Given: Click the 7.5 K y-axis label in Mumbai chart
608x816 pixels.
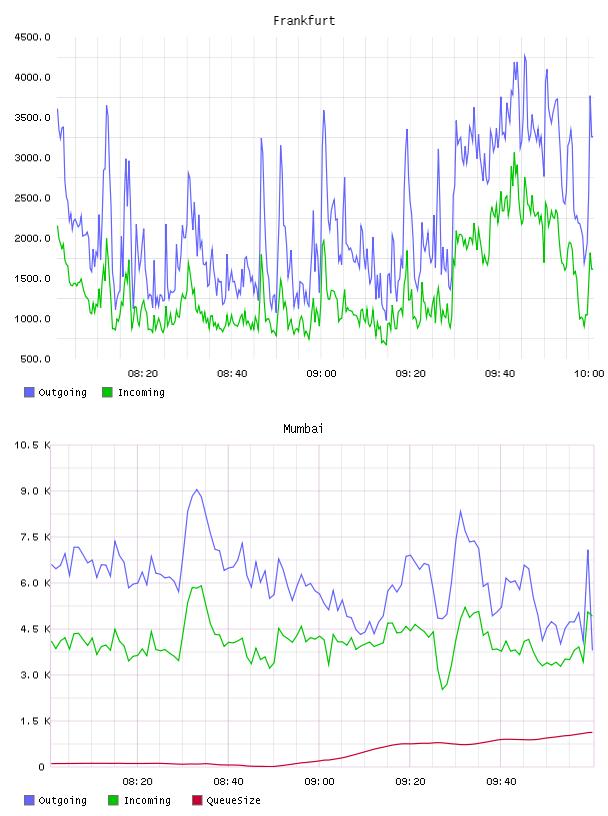Looking at the screenshot, I should point(35,537).
